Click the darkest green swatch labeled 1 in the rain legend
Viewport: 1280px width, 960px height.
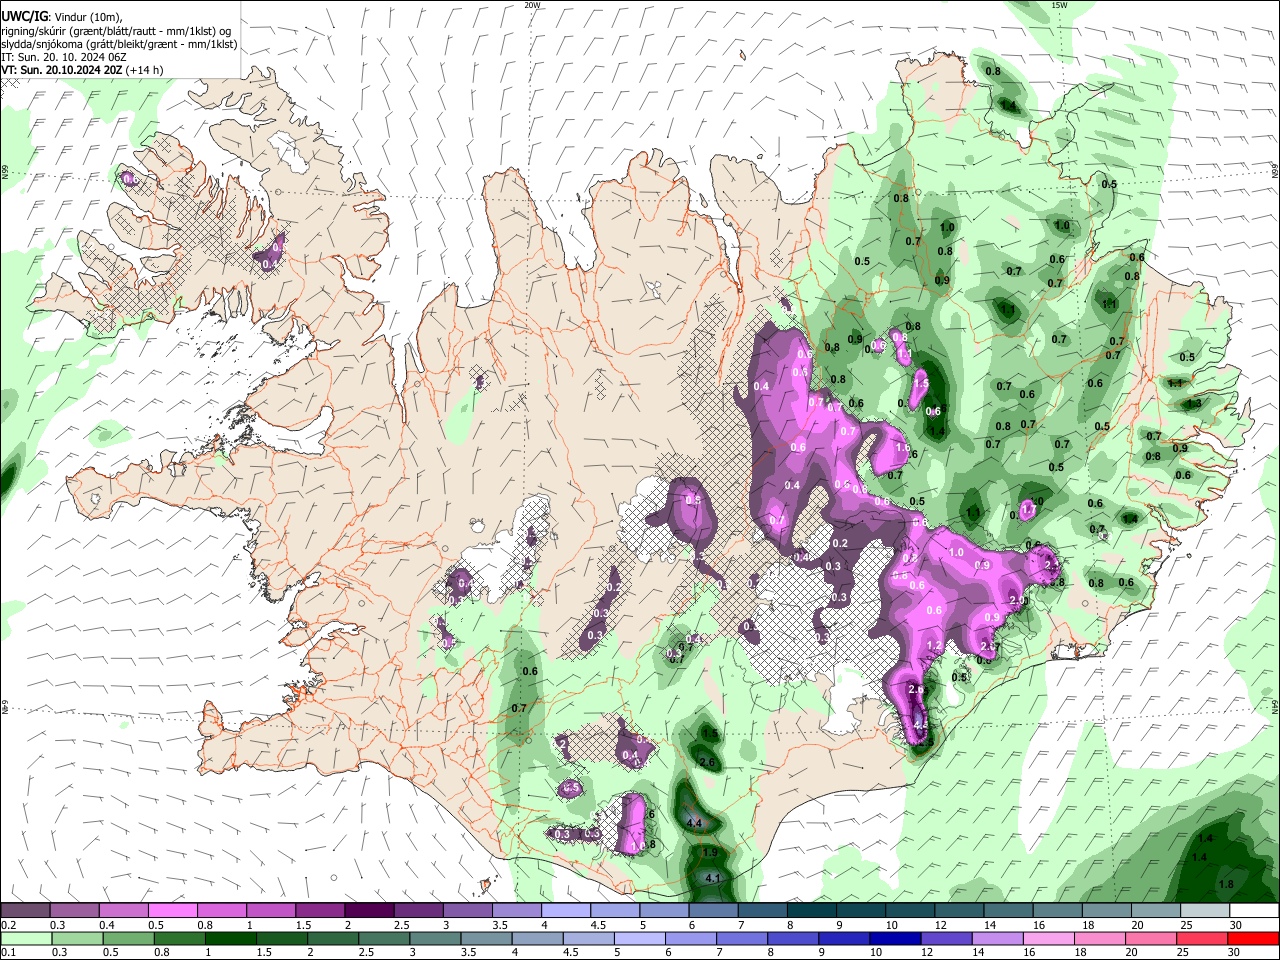point(230,939)
